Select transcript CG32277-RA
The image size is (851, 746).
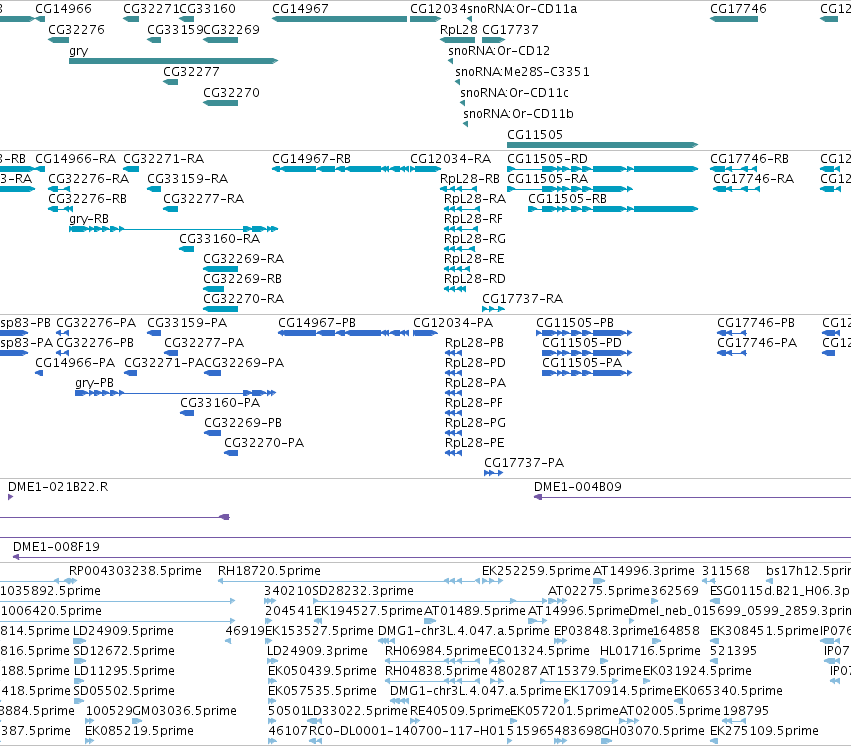click(170, 209)
